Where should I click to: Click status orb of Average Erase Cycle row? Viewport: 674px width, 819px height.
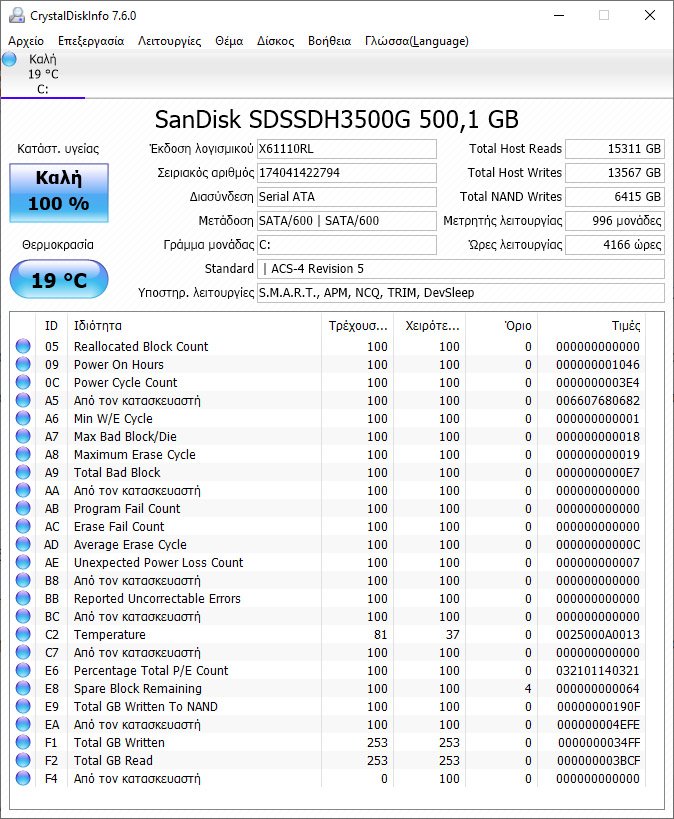click(23, 544)
